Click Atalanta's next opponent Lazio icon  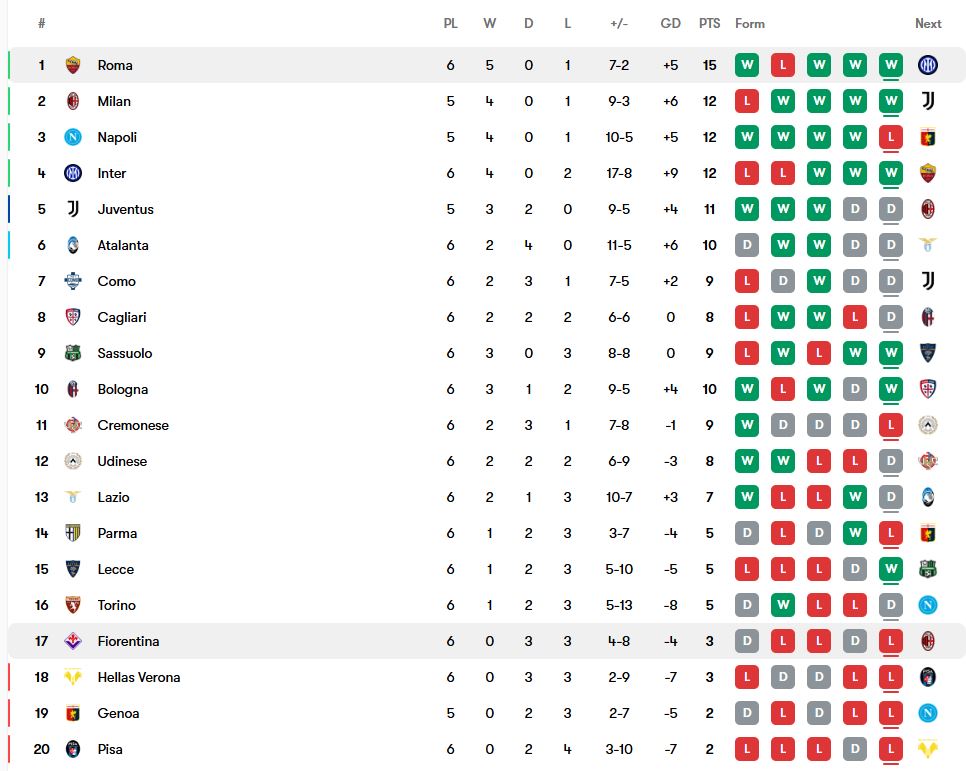point(927,245)
